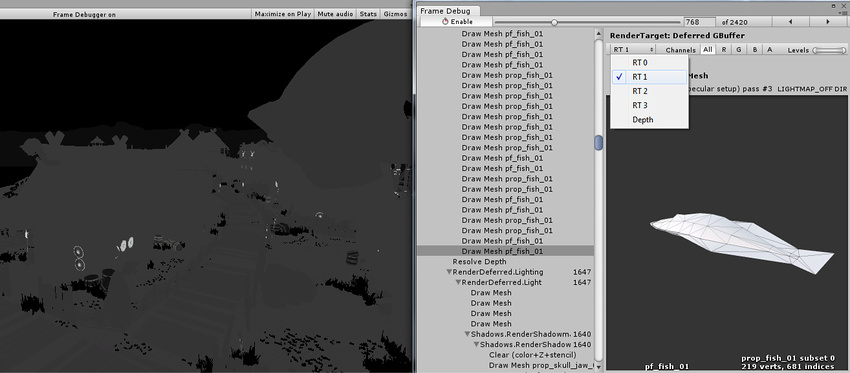Screen dimensions: 850x373
Task: Click the scrollbar up arrow in event list
Action: (x=598, y=34)
